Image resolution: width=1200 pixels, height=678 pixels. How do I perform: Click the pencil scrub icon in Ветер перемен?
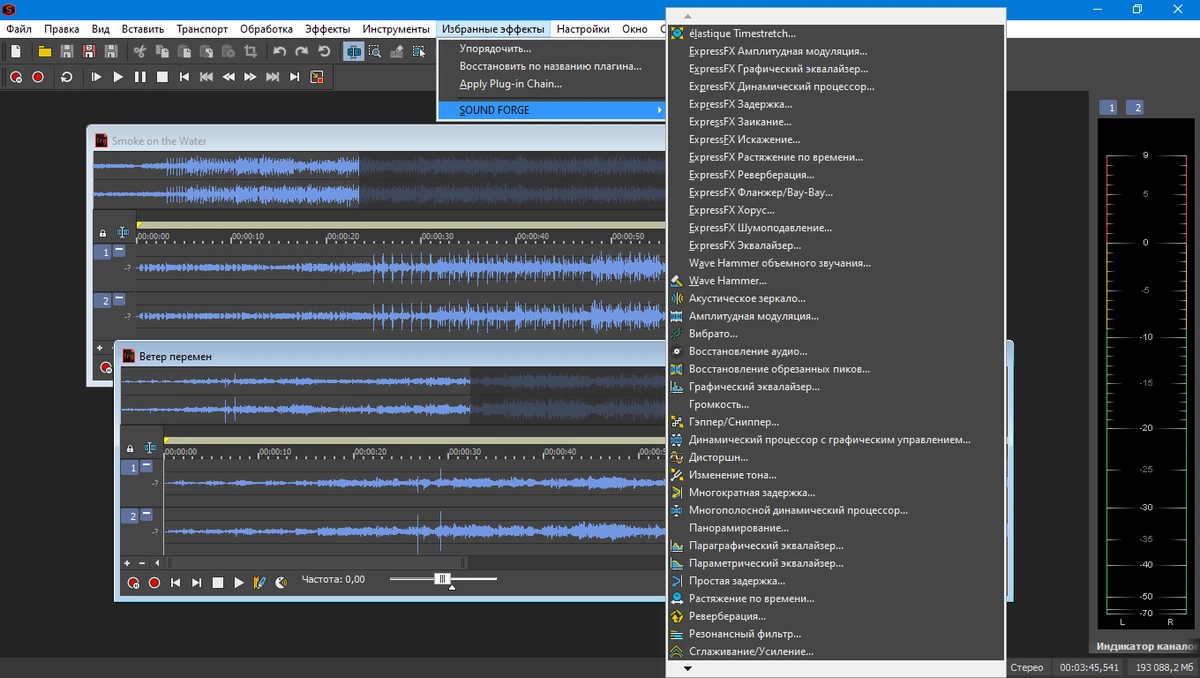[x=260, y=582]
